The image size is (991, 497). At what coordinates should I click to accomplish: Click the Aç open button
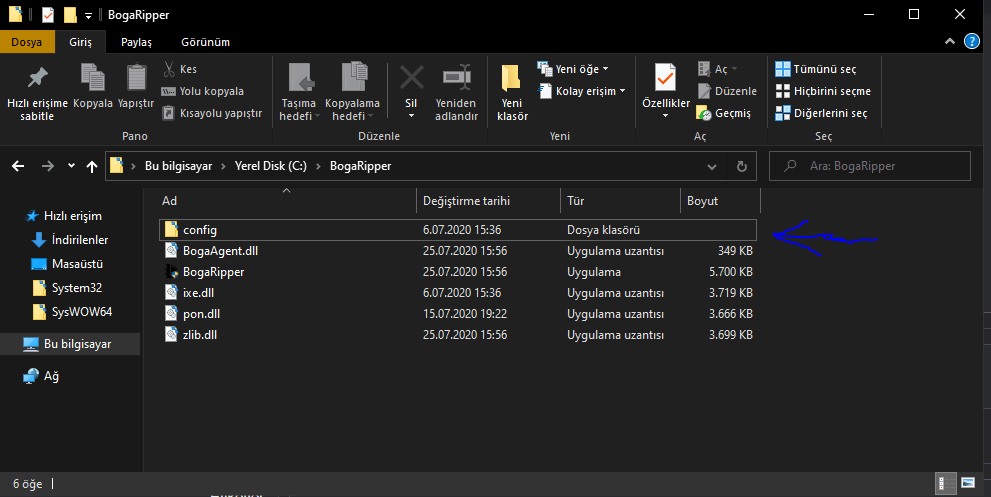click(x=717, y=69)
